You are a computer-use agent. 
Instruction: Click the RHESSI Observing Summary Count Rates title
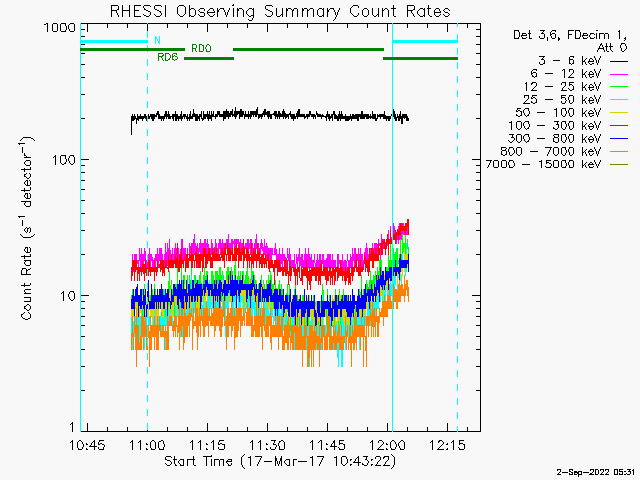tap(280, 11)
